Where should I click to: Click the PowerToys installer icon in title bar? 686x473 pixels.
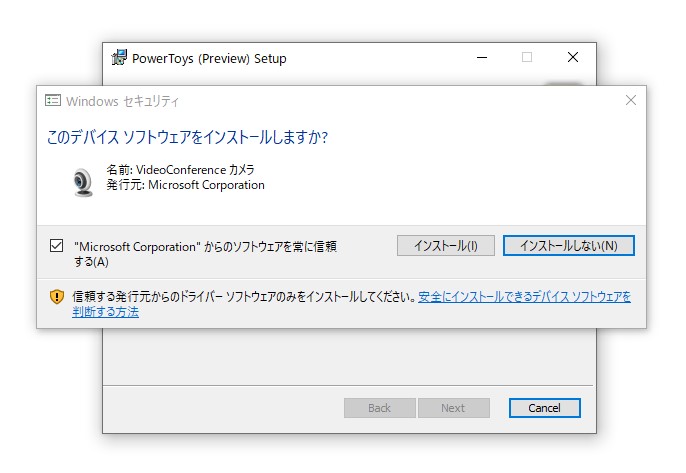(x=119, y=57)
